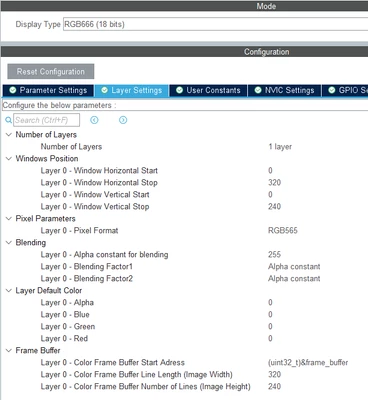
Task: Open the GPIO Settings tab
Action: pos(345,90)
